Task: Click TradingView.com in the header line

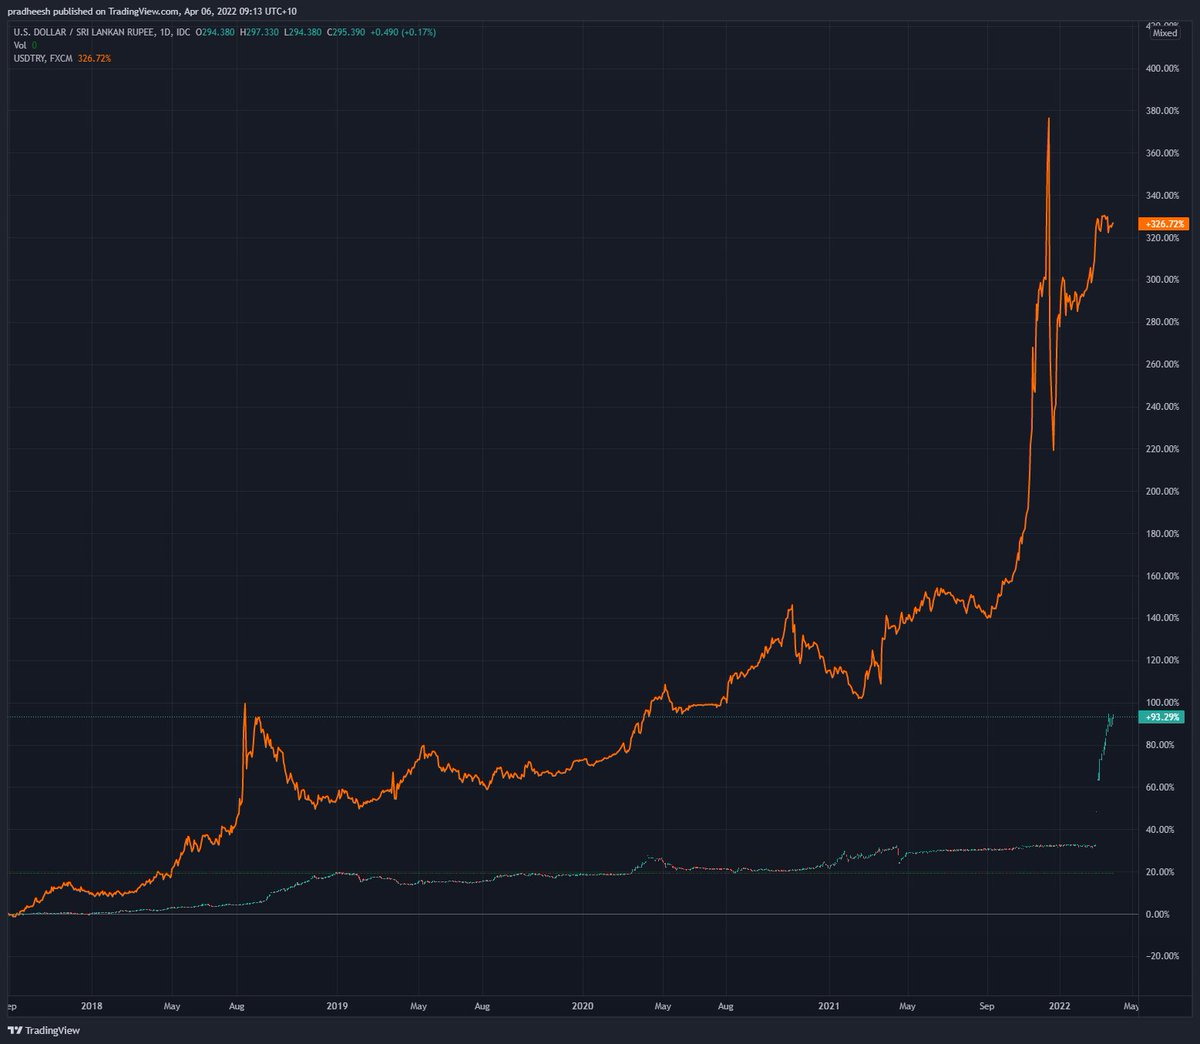Action: point(144,11)
